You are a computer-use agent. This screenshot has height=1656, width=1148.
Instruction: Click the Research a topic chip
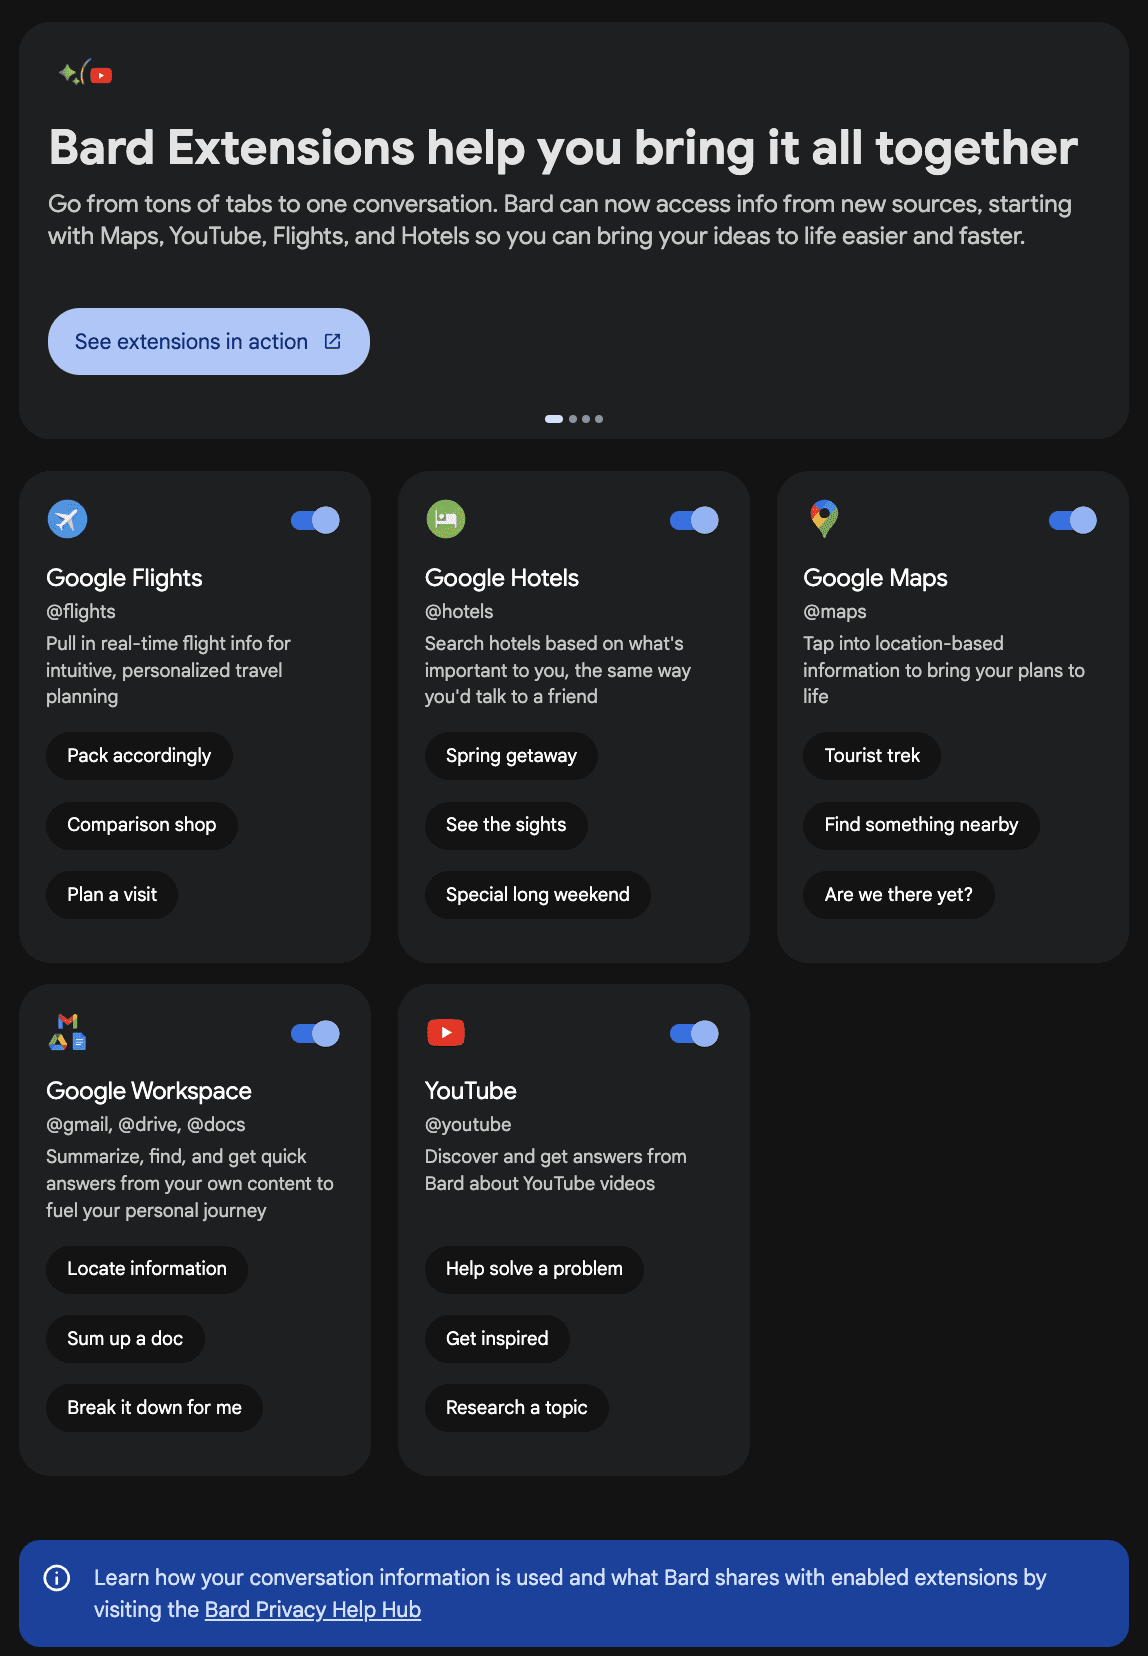(516, 1407)
